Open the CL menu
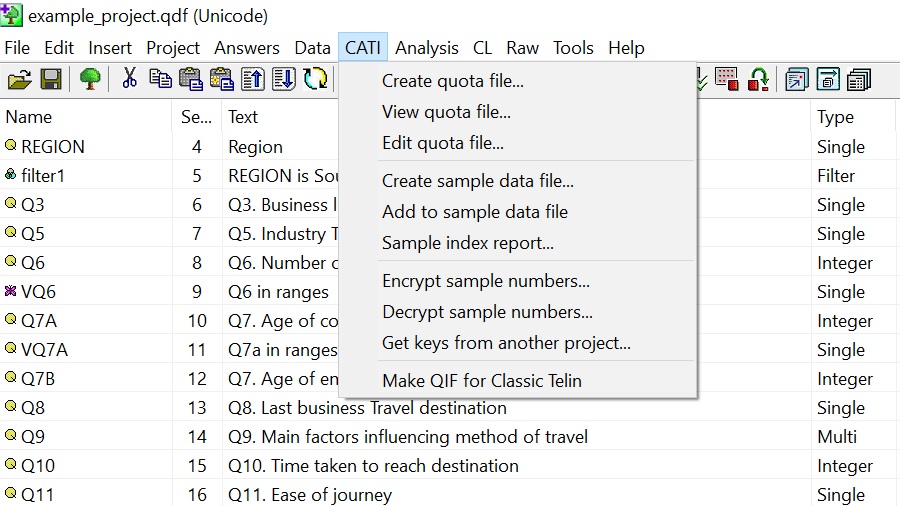This screenshot has height=506, width=900. 482,48
